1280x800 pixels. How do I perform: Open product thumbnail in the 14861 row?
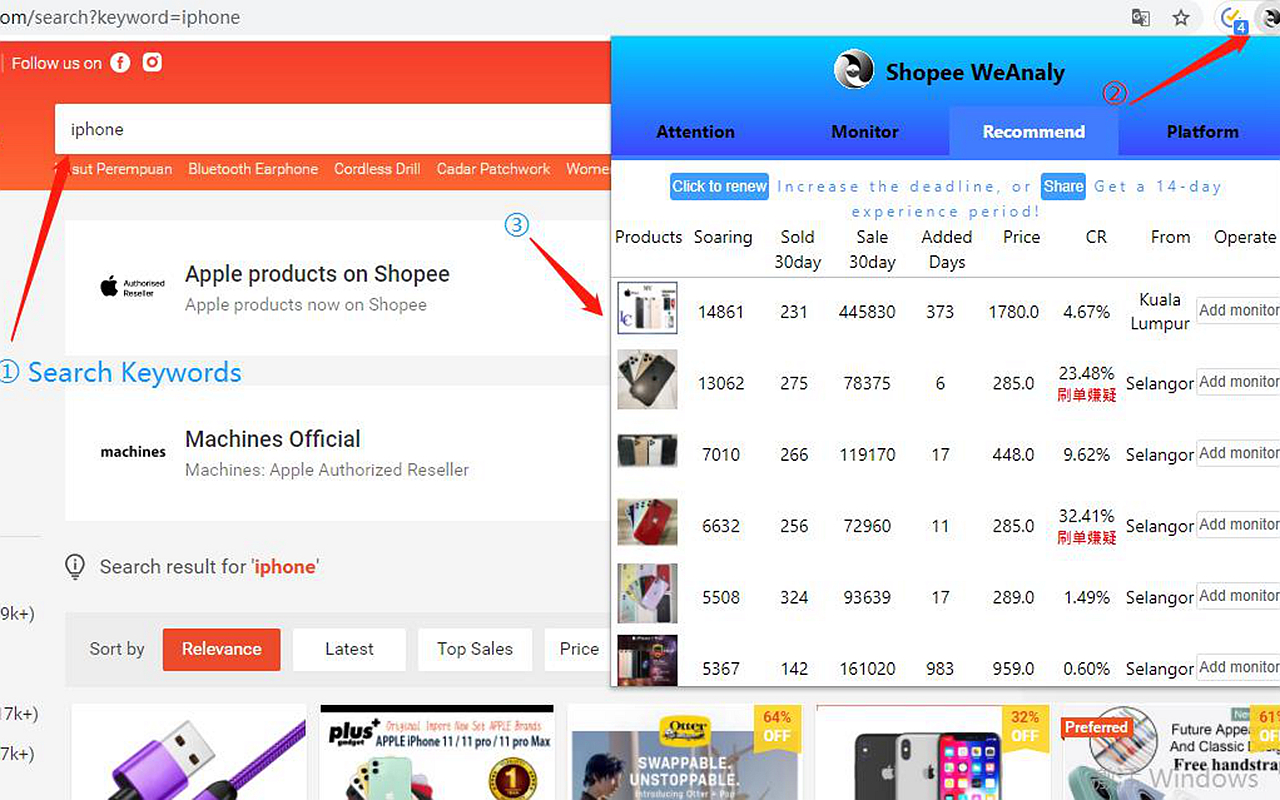coord(647,308)
